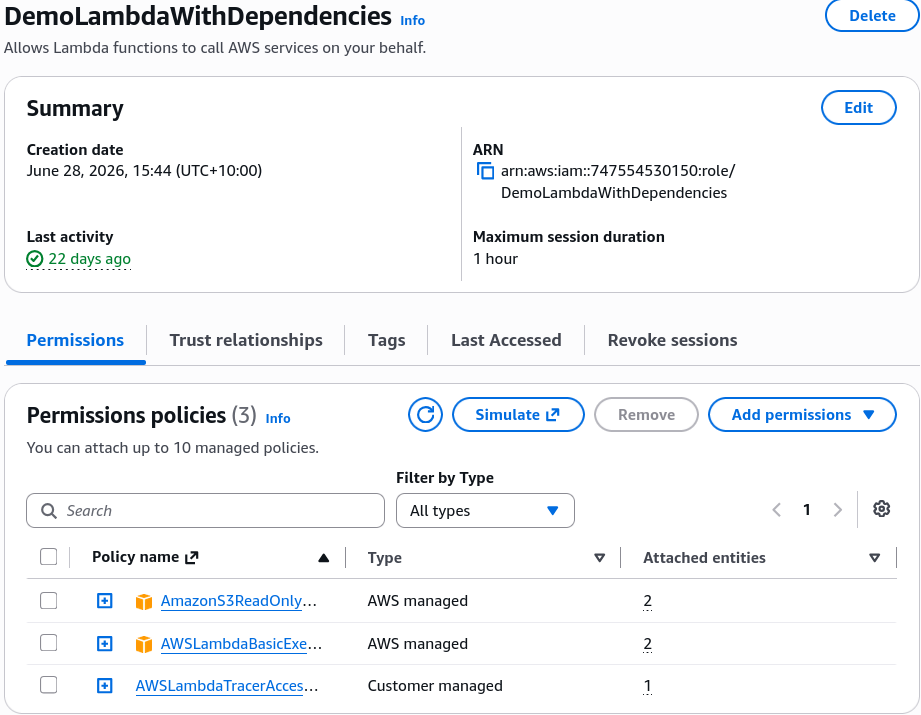
Task: Open the Add permissions dropdown
Action: click(802, 415)
